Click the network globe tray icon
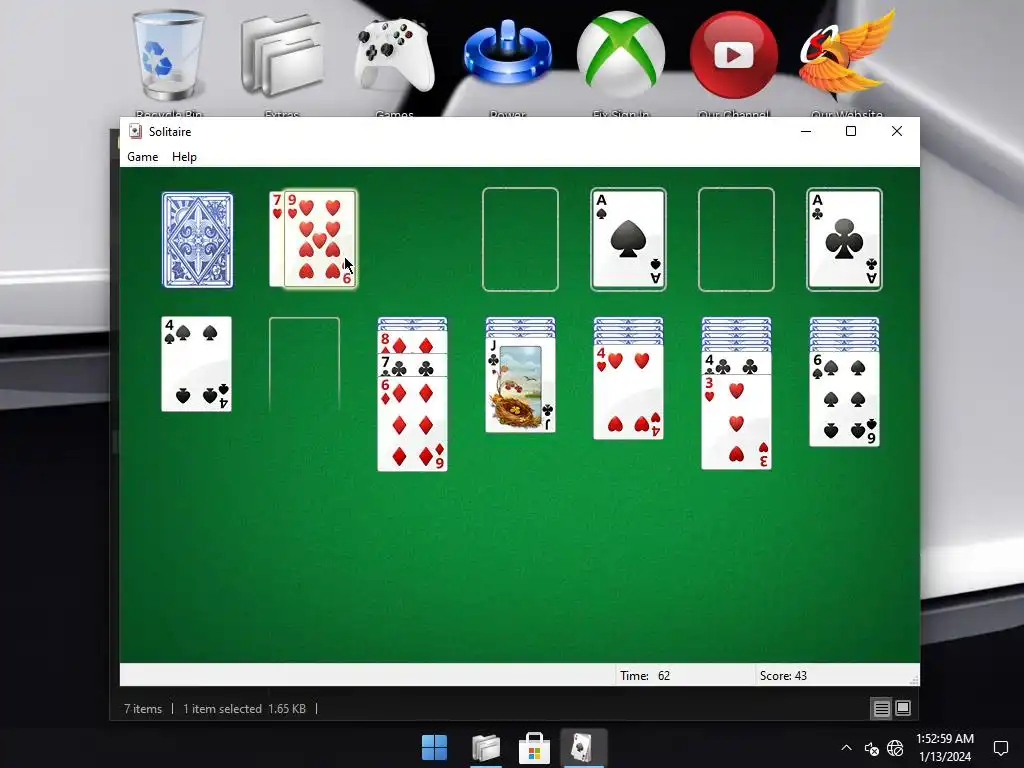This screenshot has height=768, width=1024. pos(895,748)
